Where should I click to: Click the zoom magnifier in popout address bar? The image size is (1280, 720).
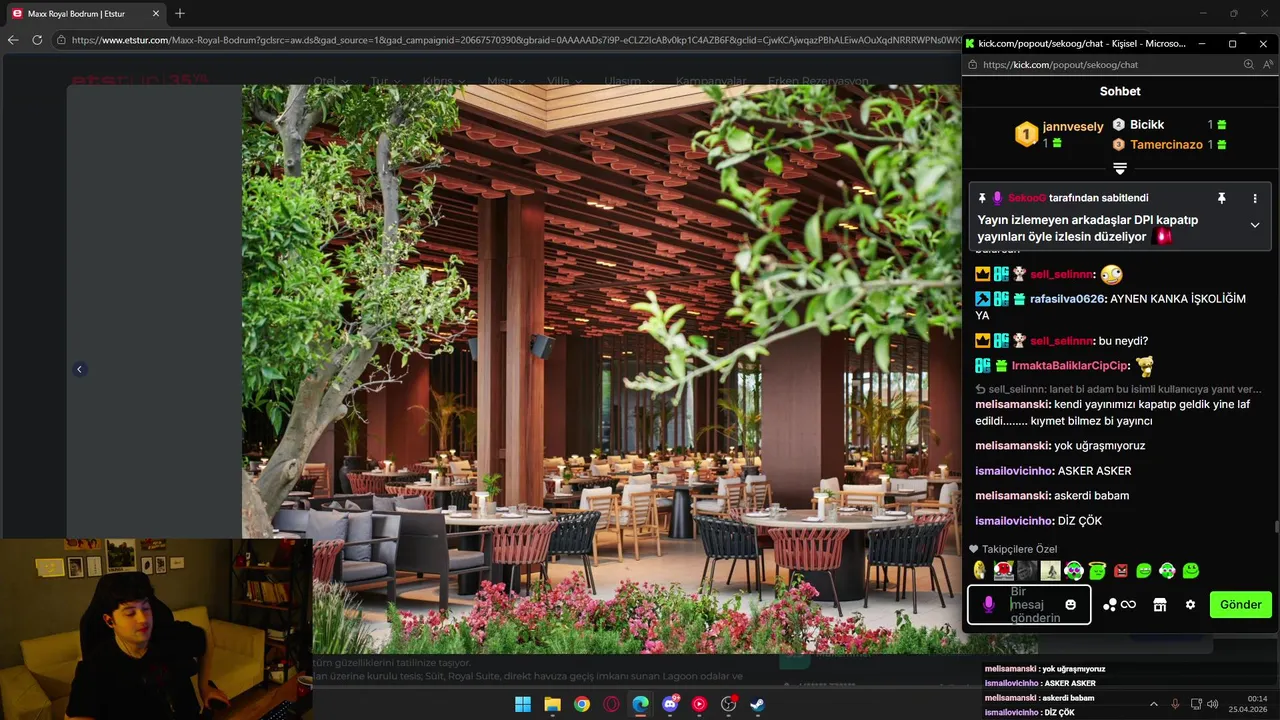[x=1249, y=64]
